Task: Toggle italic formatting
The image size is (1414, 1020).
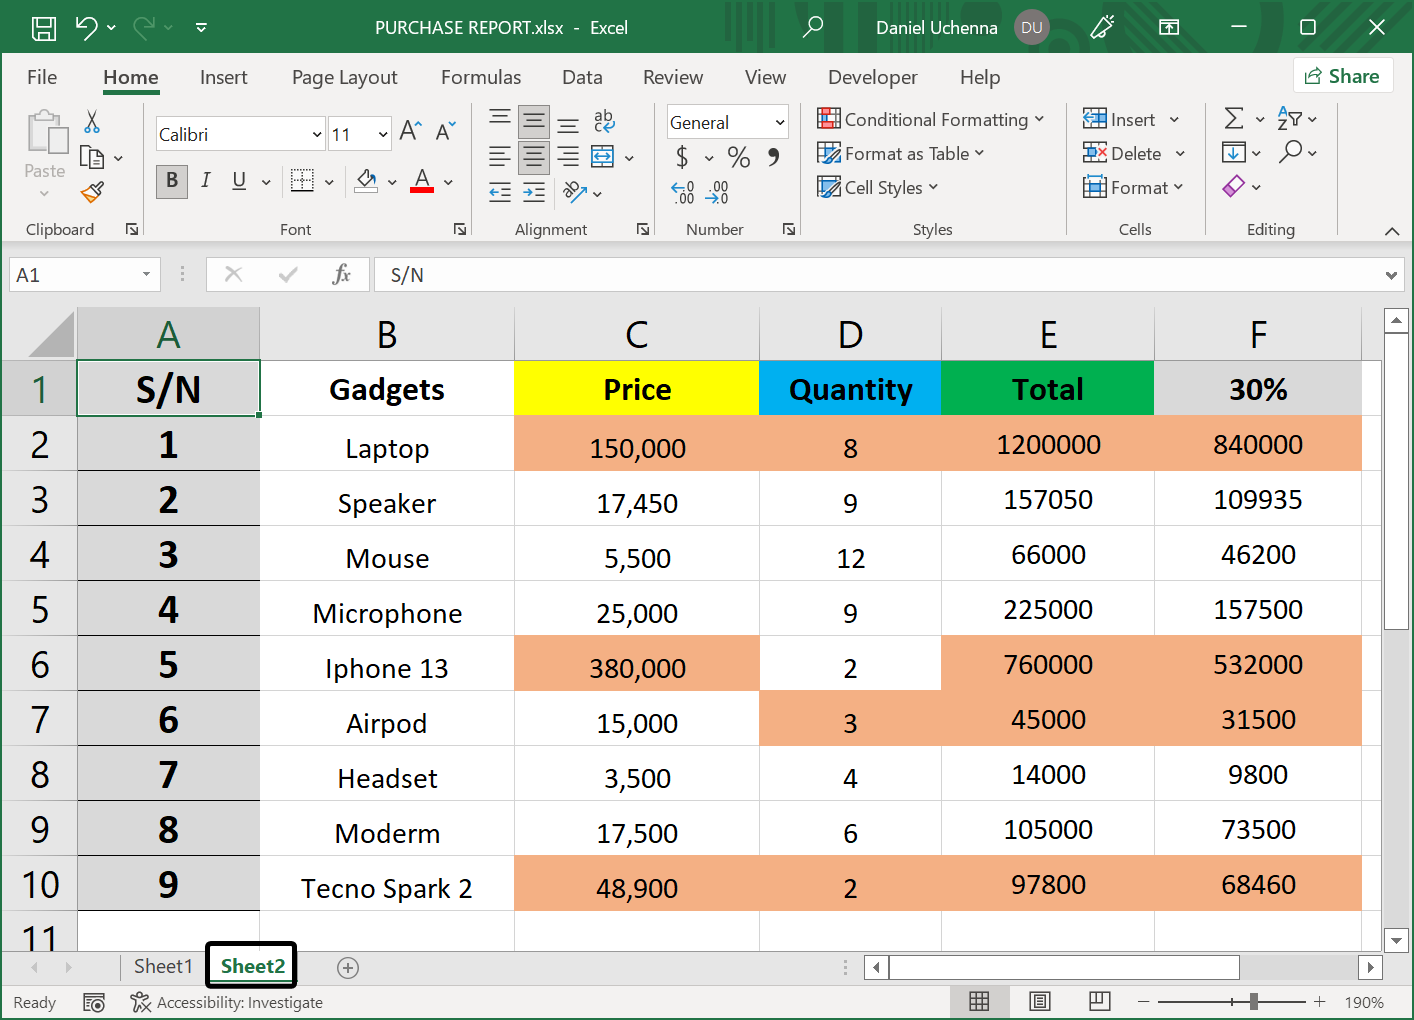Action: (205, 182)
